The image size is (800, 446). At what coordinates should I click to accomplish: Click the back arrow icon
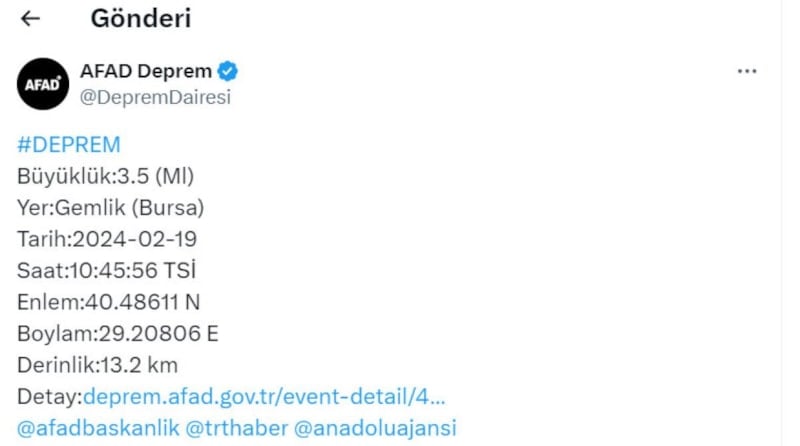coord(31,19)
